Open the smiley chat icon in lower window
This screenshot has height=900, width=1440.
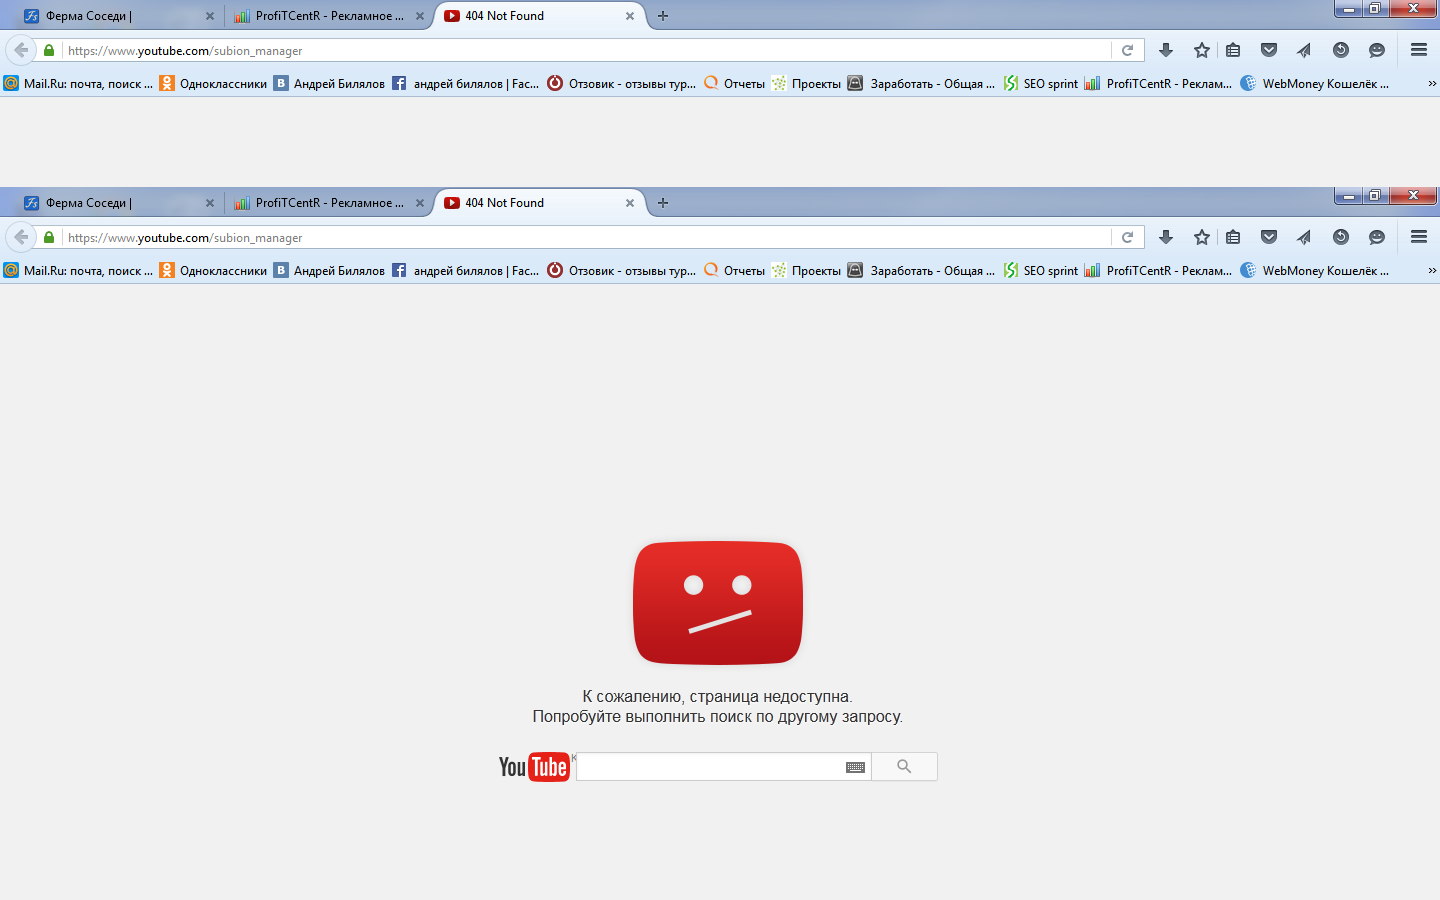click(1377, 237)
